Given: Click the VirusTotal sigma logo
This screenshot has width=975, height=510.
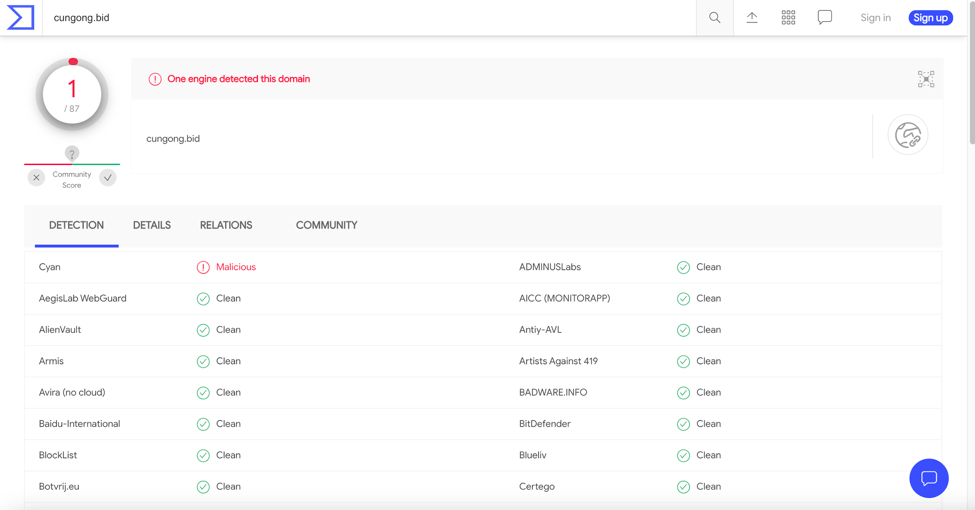Looking at the screenshot, I should (x=21, y=17).
